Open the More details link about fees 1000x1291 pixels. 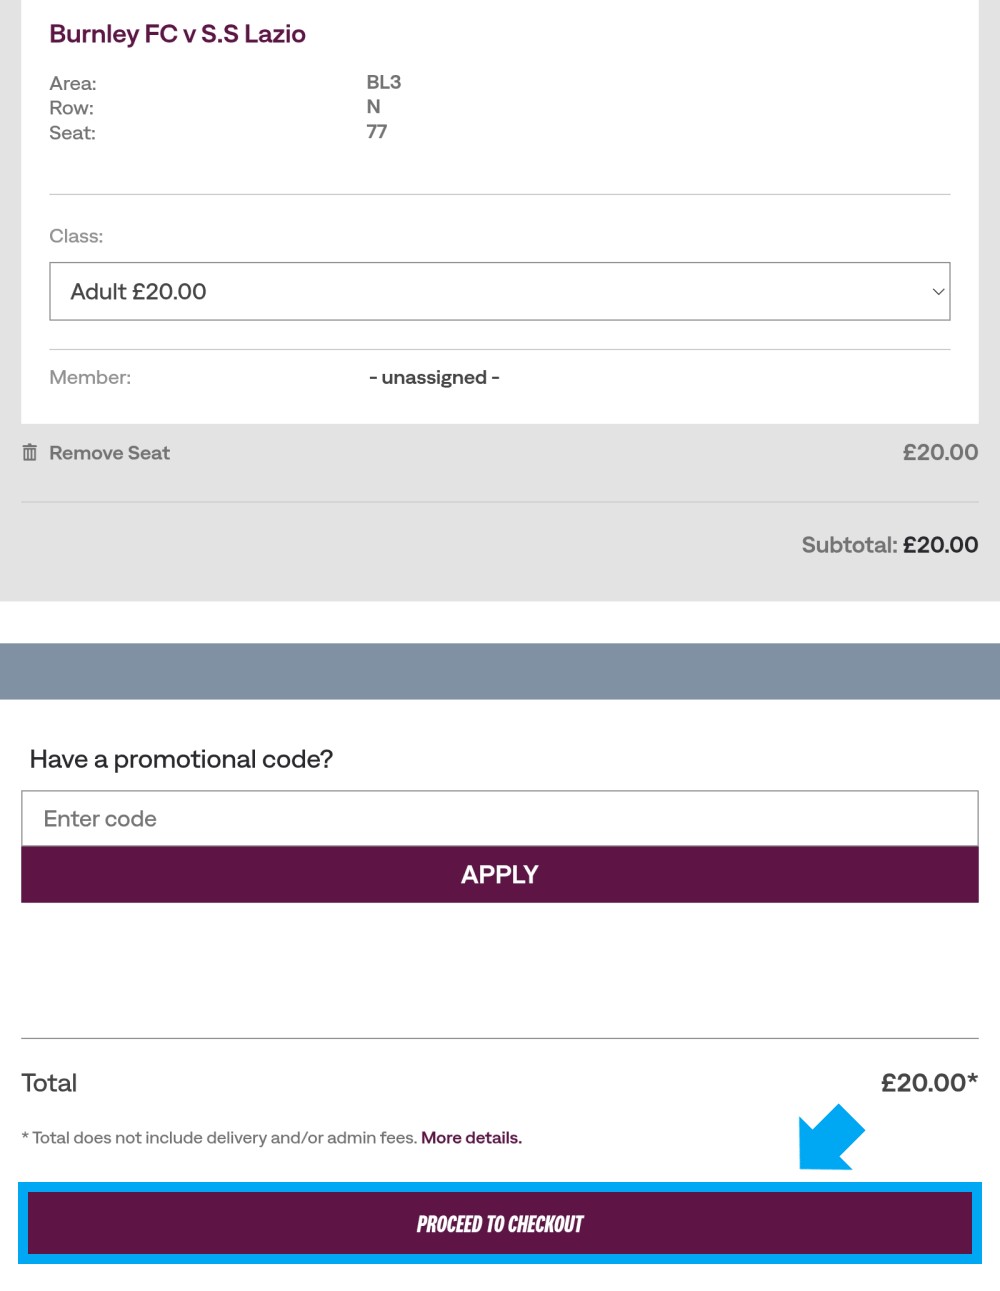point(471,1138)
